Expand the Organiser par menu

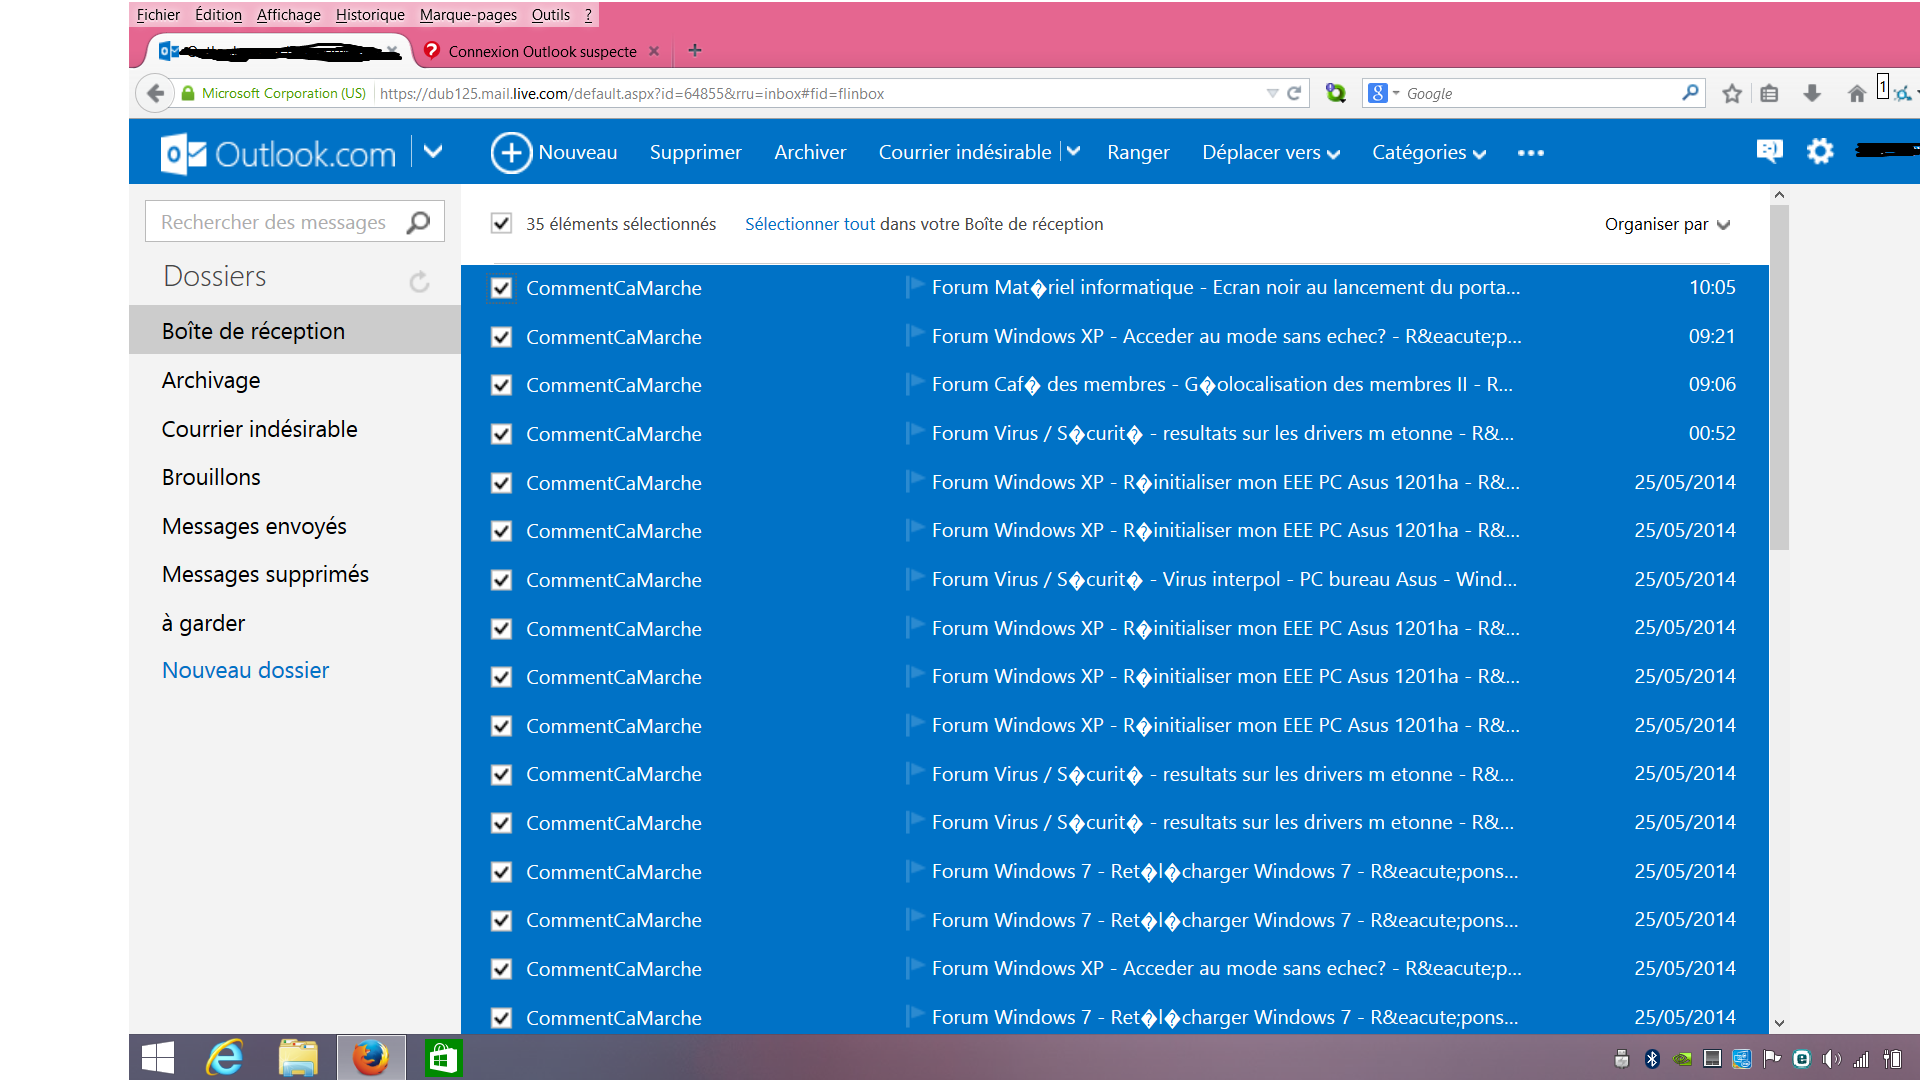(x=1667, y=224)
